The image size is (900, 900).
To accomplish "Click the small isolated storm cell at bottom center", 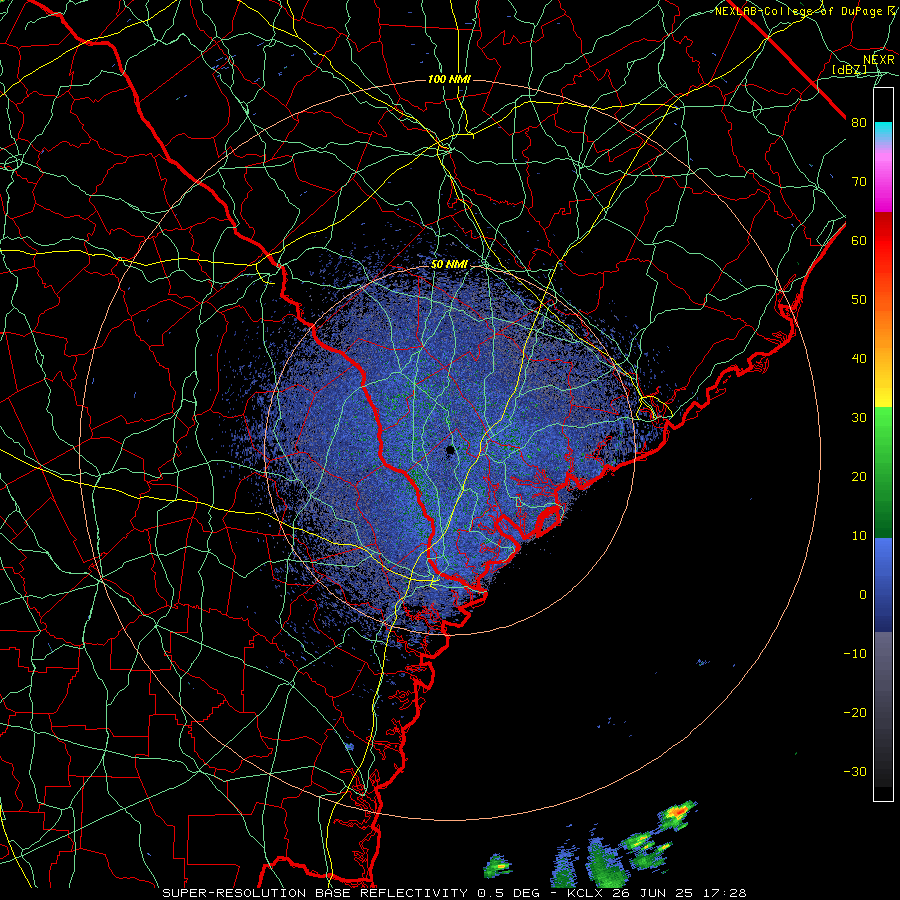I will pos(497,866).
